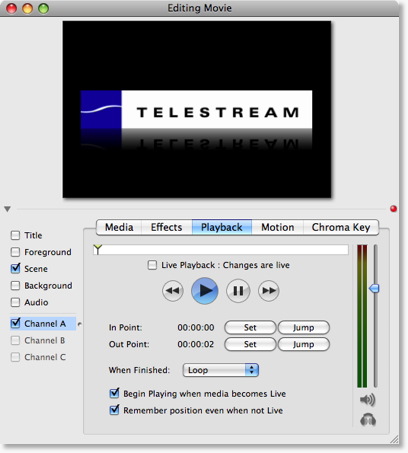Click the speaker output icon
The image size is (408, 453).
368,400
